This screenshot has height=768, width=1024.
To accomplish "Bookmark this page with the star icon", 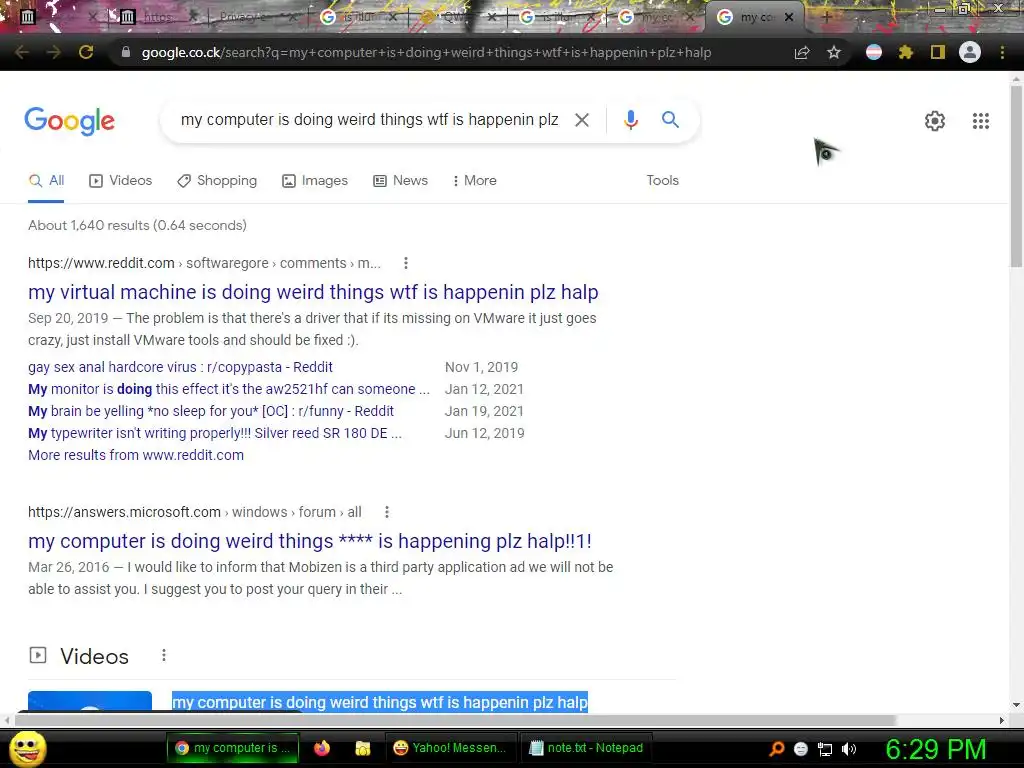I will coord(833,52).
